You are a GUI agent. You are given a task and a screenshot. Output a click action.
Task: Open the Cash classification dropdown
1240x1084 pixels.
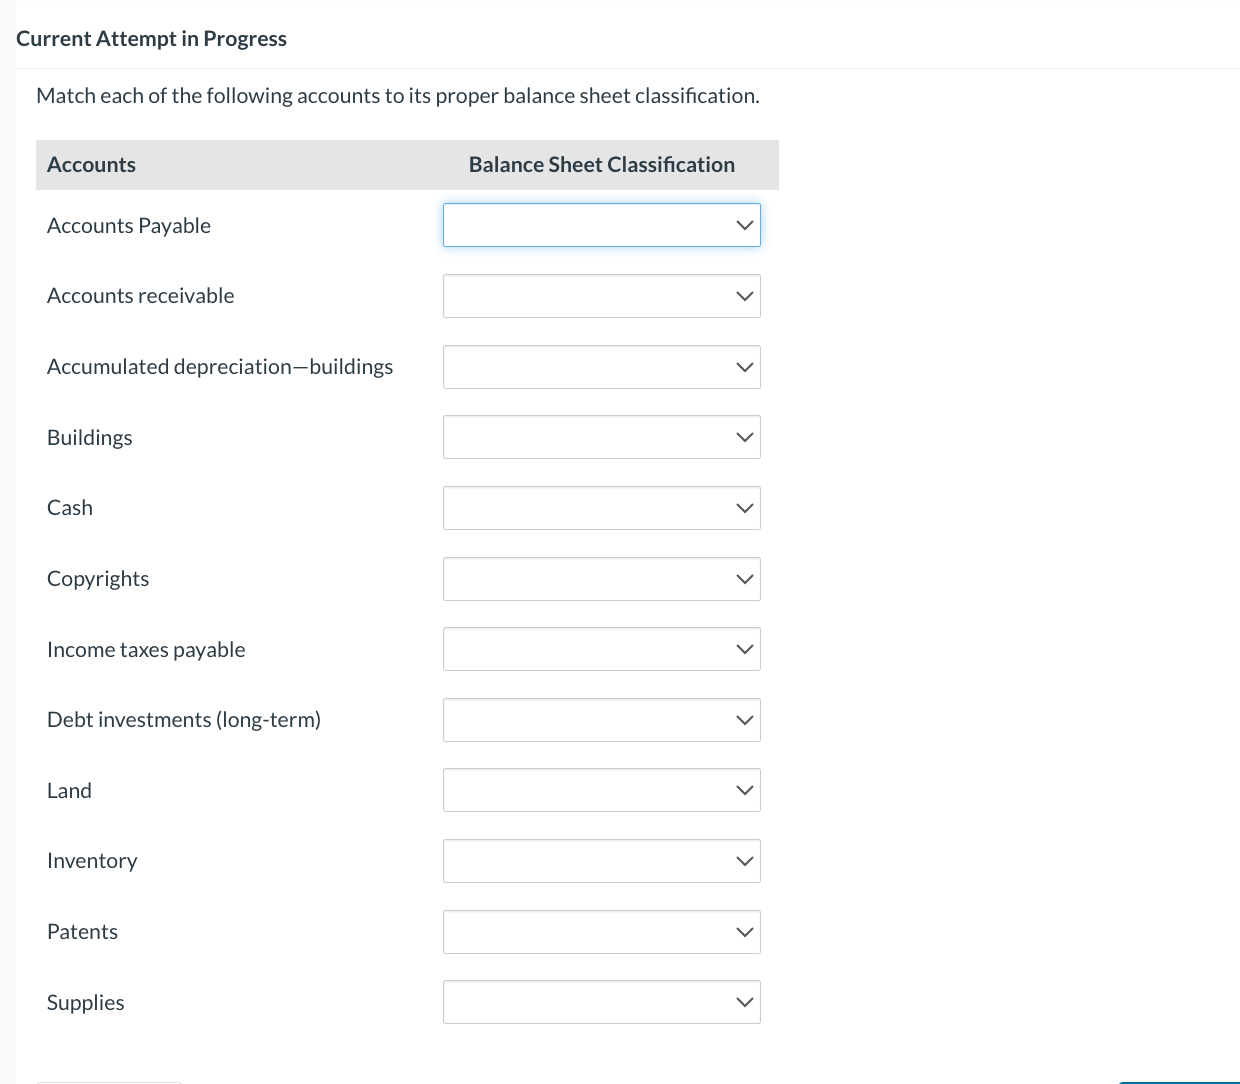[x=601, y=508]
